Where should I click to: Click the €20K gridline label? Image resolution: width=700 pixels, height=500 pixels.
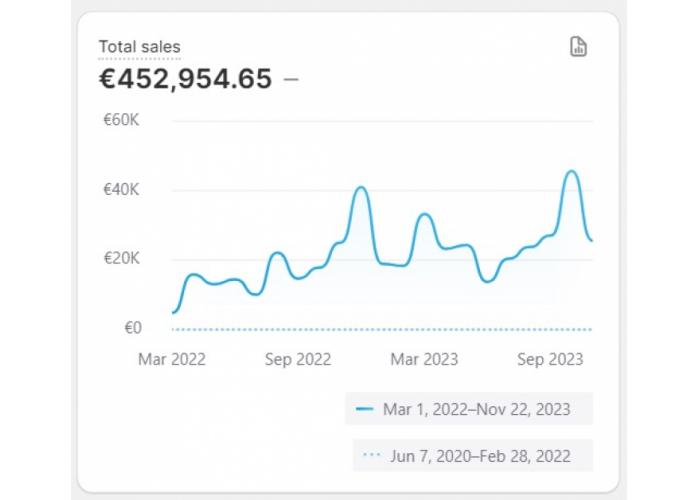(x=121, y=258)
